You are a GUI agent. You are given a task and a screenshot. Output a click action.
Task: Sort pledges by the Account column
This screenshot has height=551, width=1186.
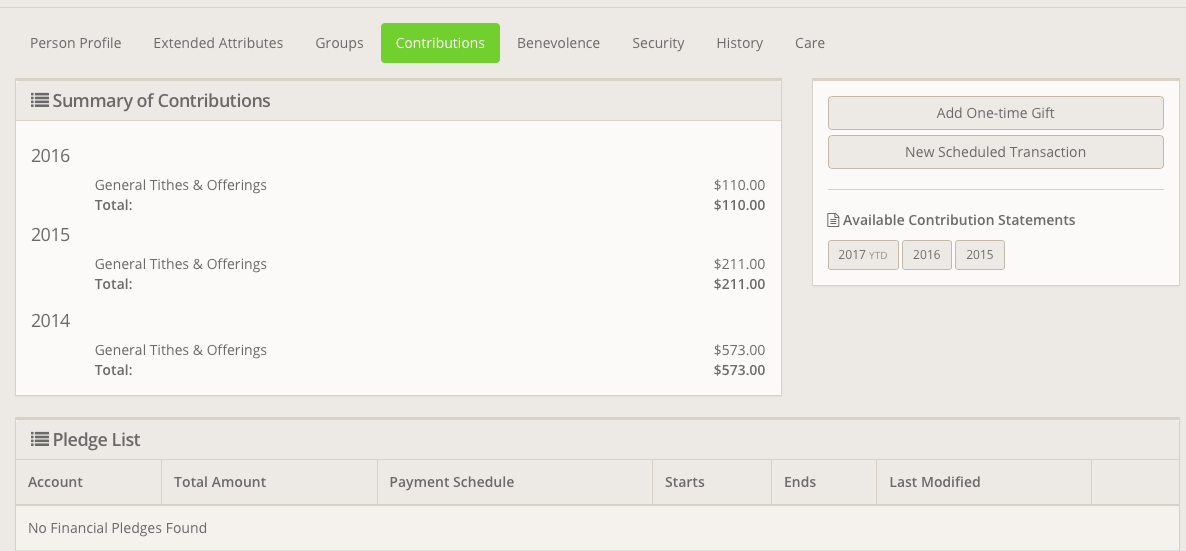56,482
